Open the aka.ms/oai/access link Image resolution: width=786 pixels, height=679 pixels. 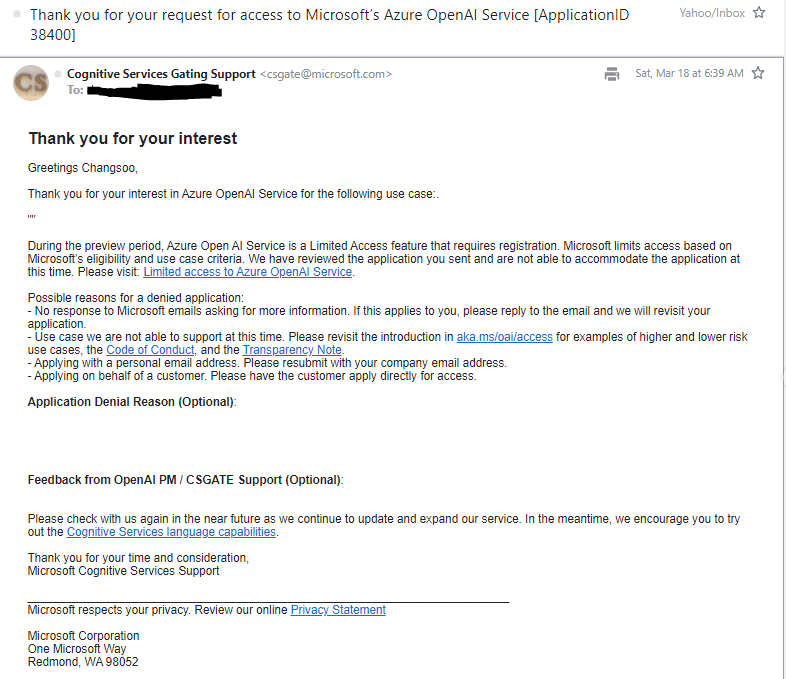click(x=504, y=337)
